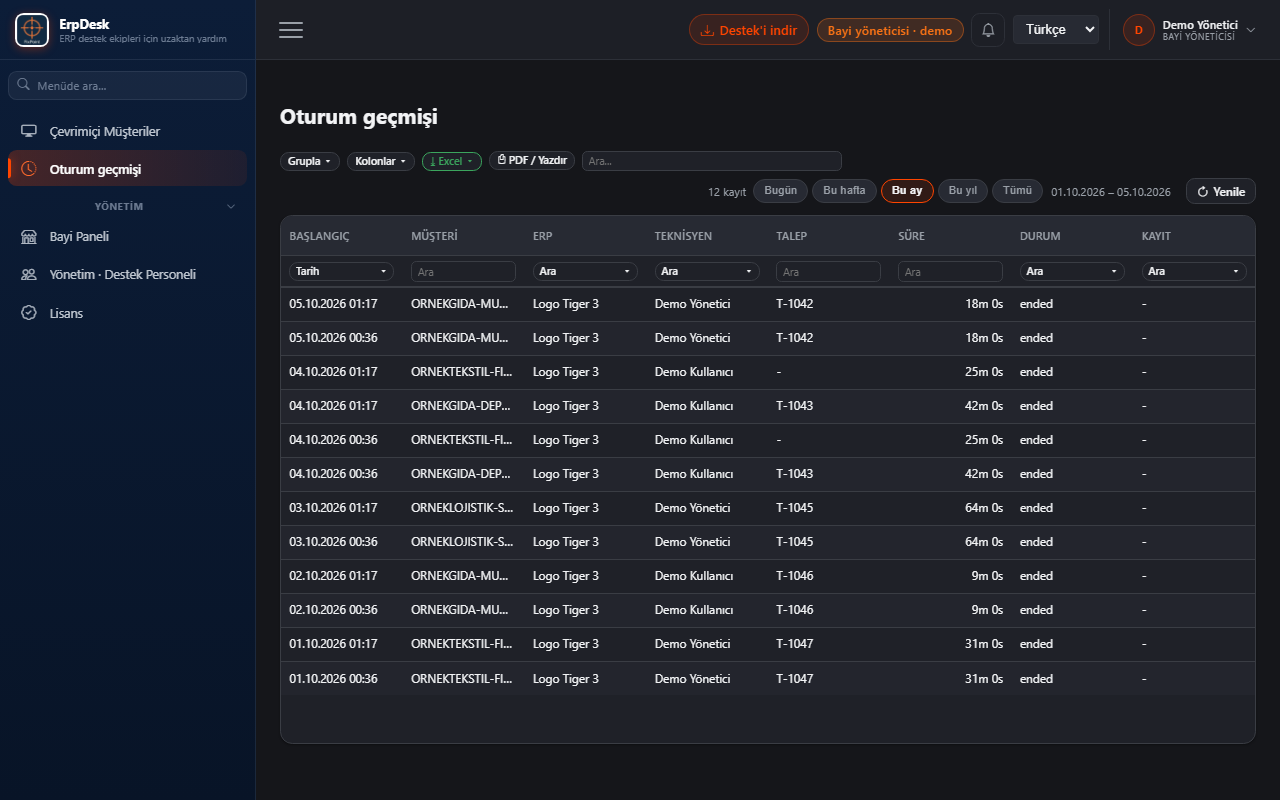Collapse the Yönetim section chevron

[231, 206]
